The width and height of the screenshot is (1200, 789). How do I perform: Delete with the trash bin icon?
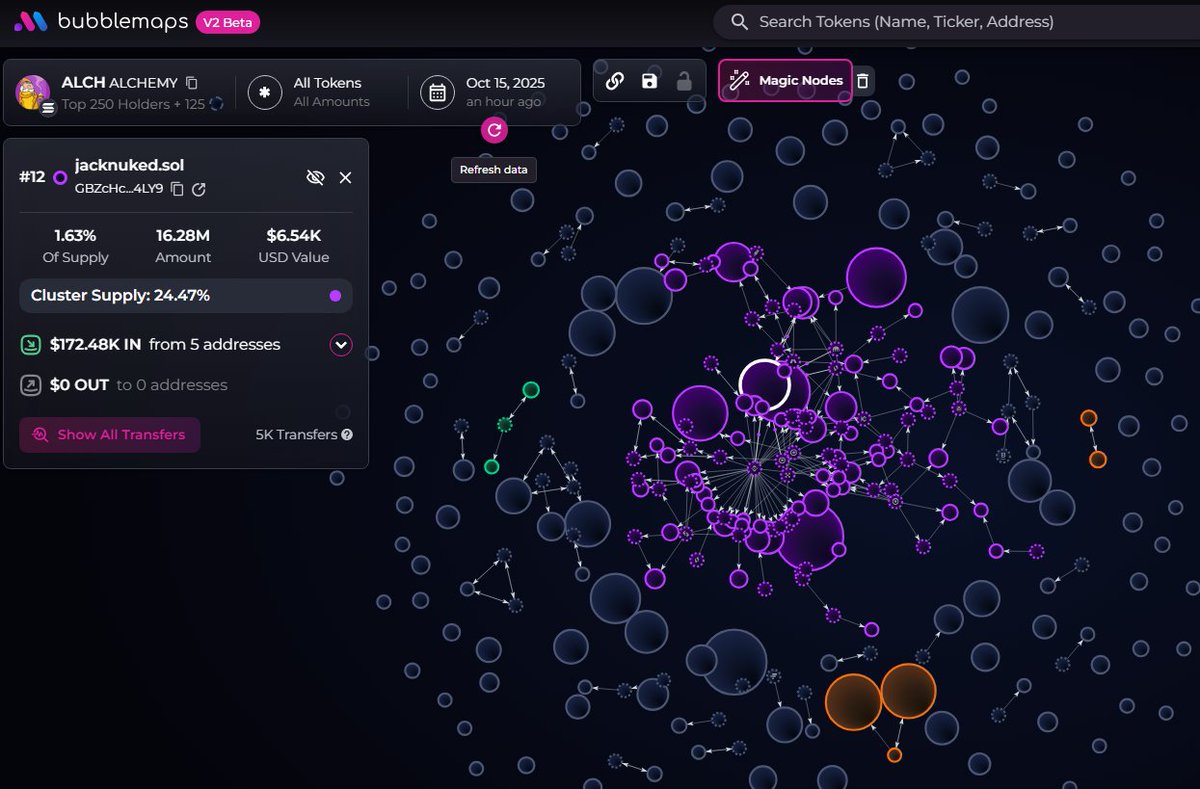click(x=863, y=81)
